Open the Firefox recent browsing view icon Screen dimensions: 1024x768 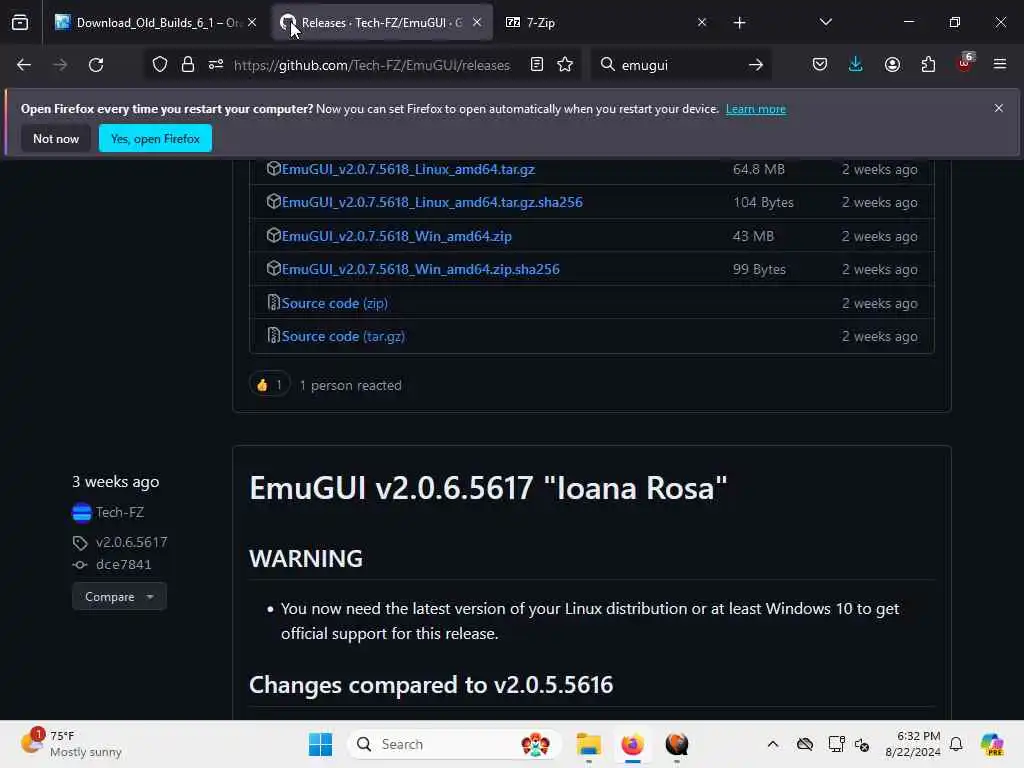[x=20, y=23]
